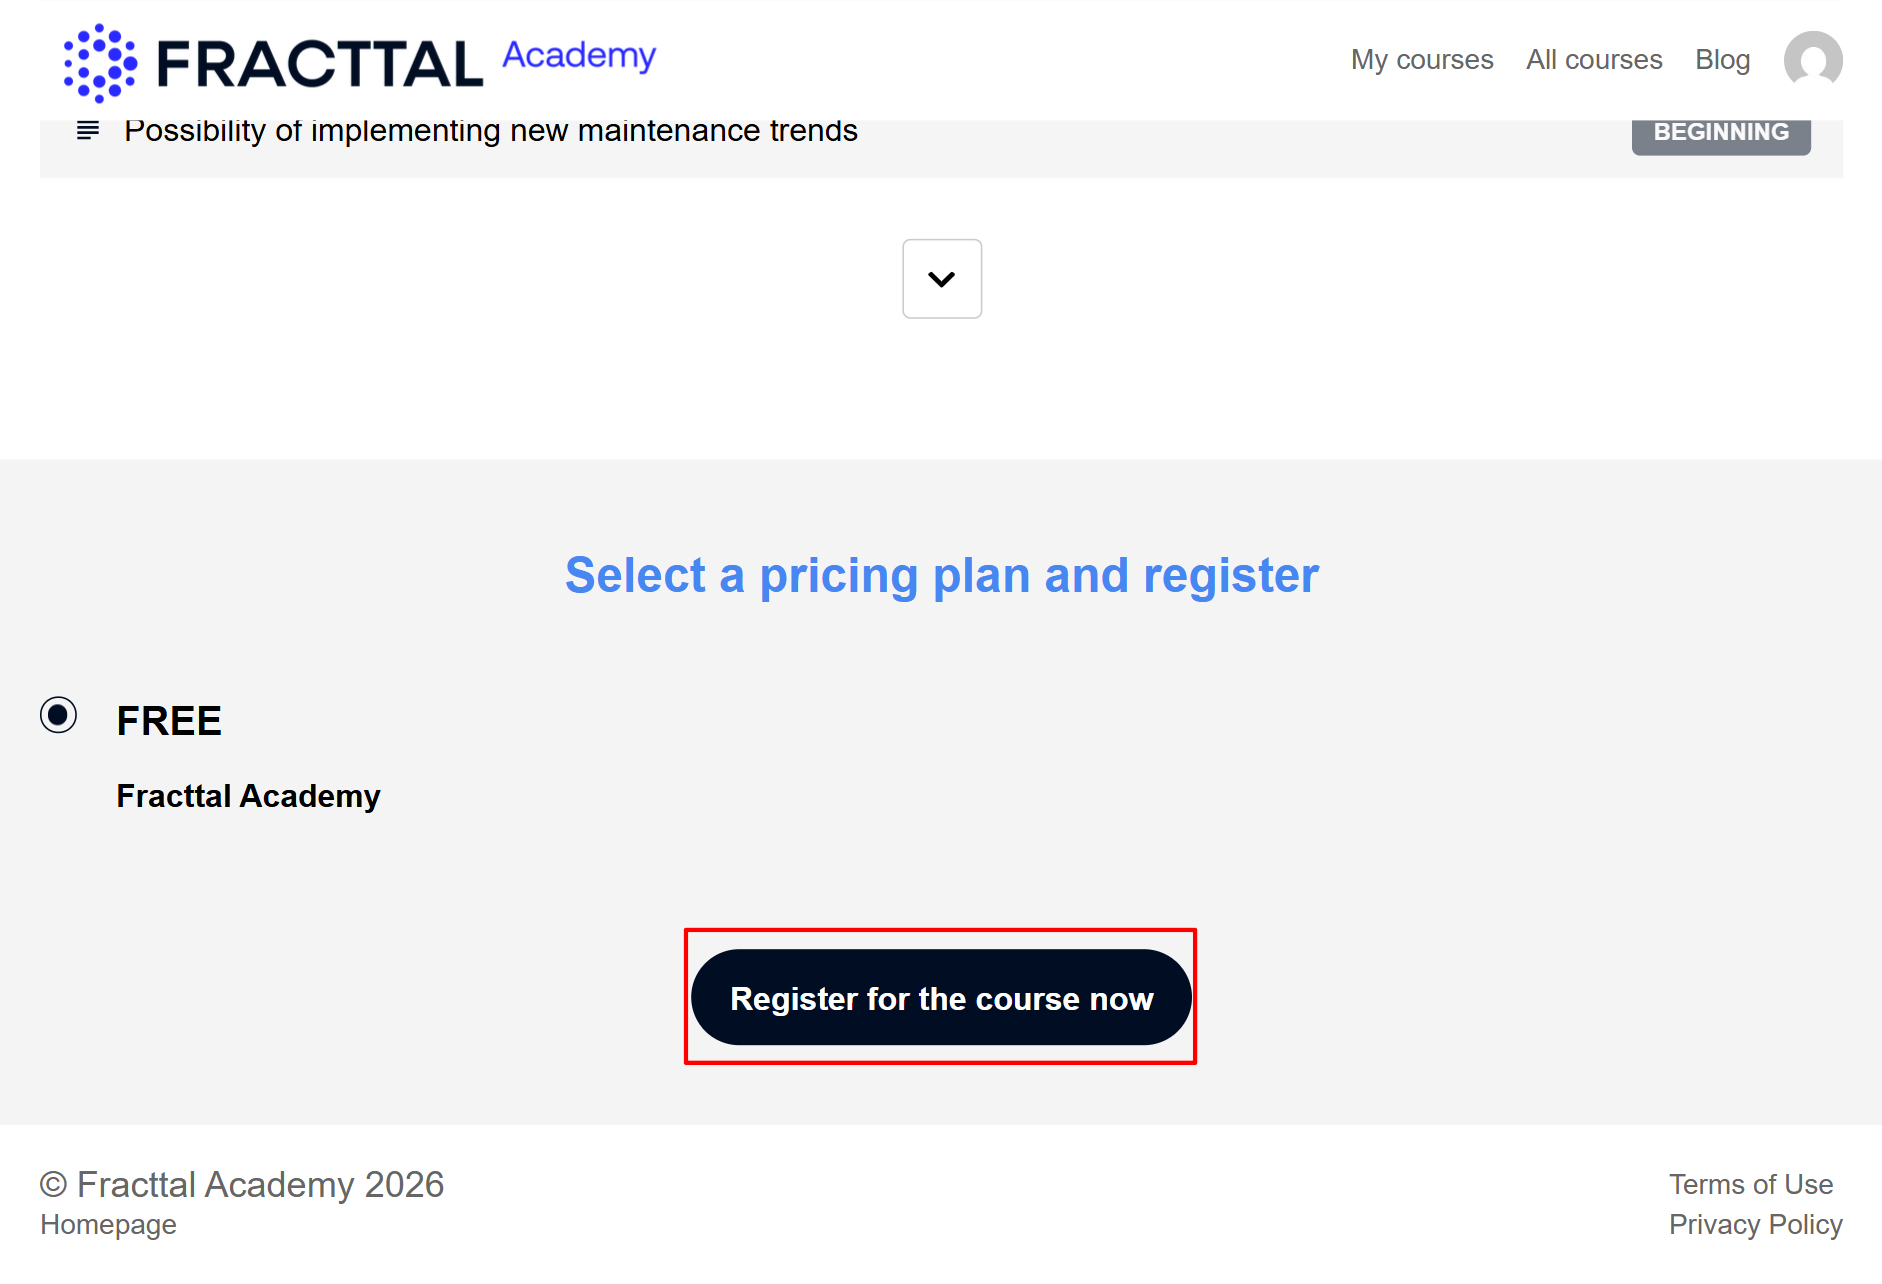Click the FRACTTAL wordmark in header

click(320, 64)
